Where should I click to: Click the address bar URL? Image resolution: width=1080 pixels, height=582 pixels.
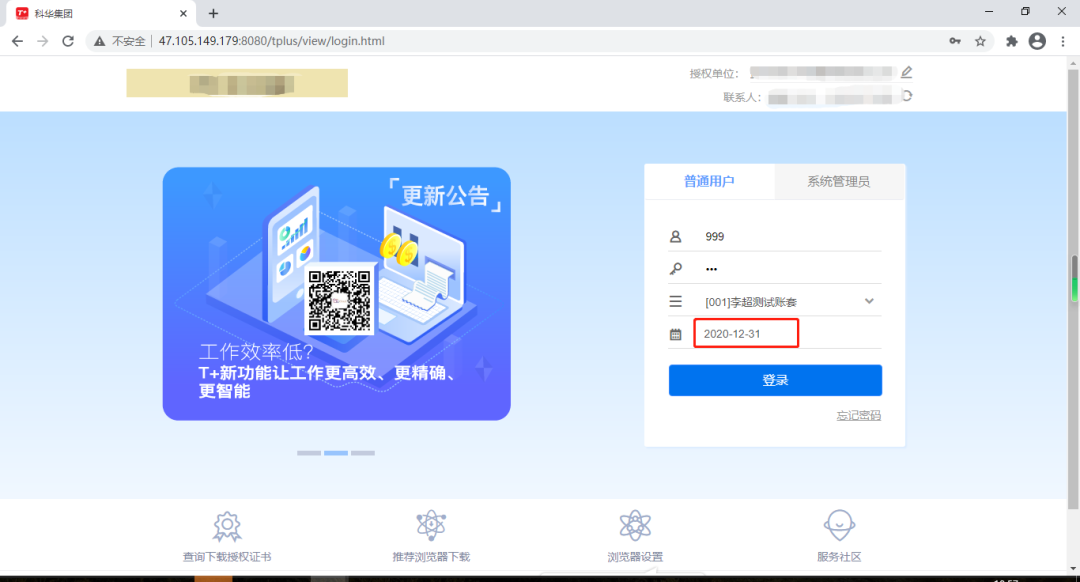click(271, 41)
